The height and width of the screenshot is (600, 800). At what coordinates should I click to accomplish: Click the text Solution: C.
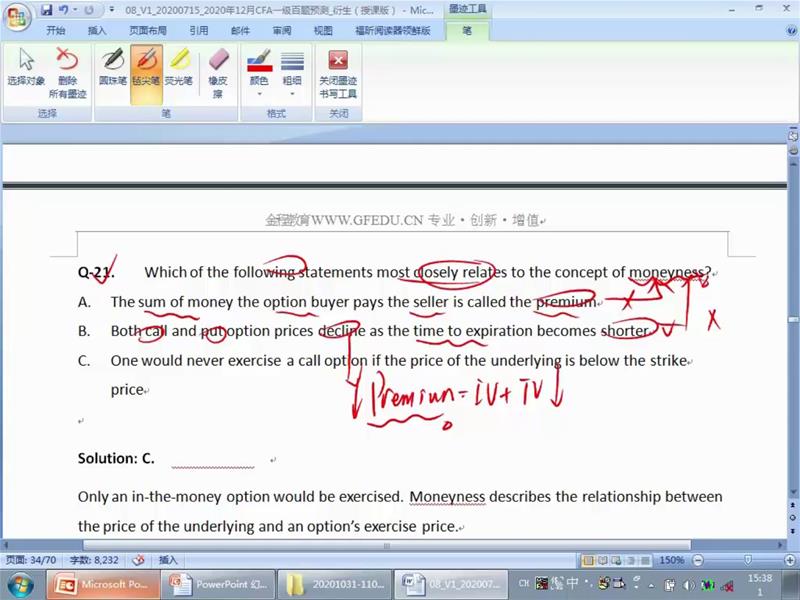coord(116,458)
